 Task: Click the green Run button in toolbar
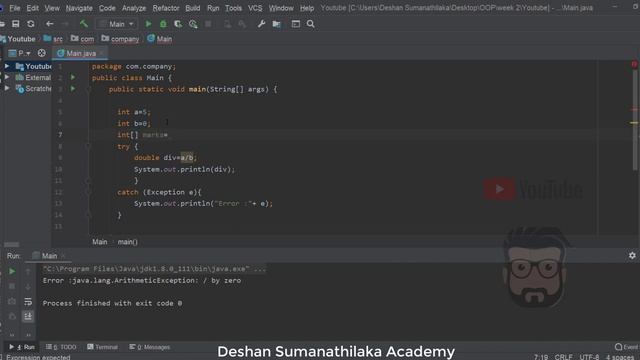click(x=148, y=24)
